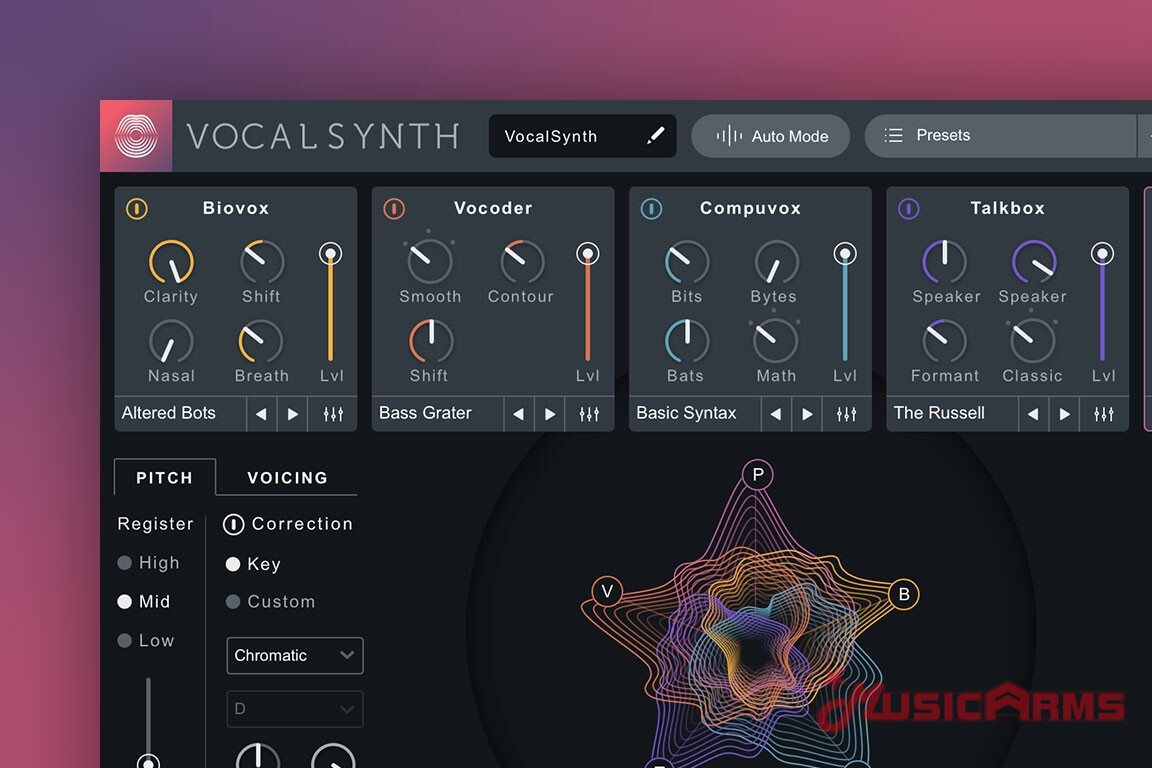Screen dimensions: 1152x768
Task: Select the High register option
Action: click(125, 563)
